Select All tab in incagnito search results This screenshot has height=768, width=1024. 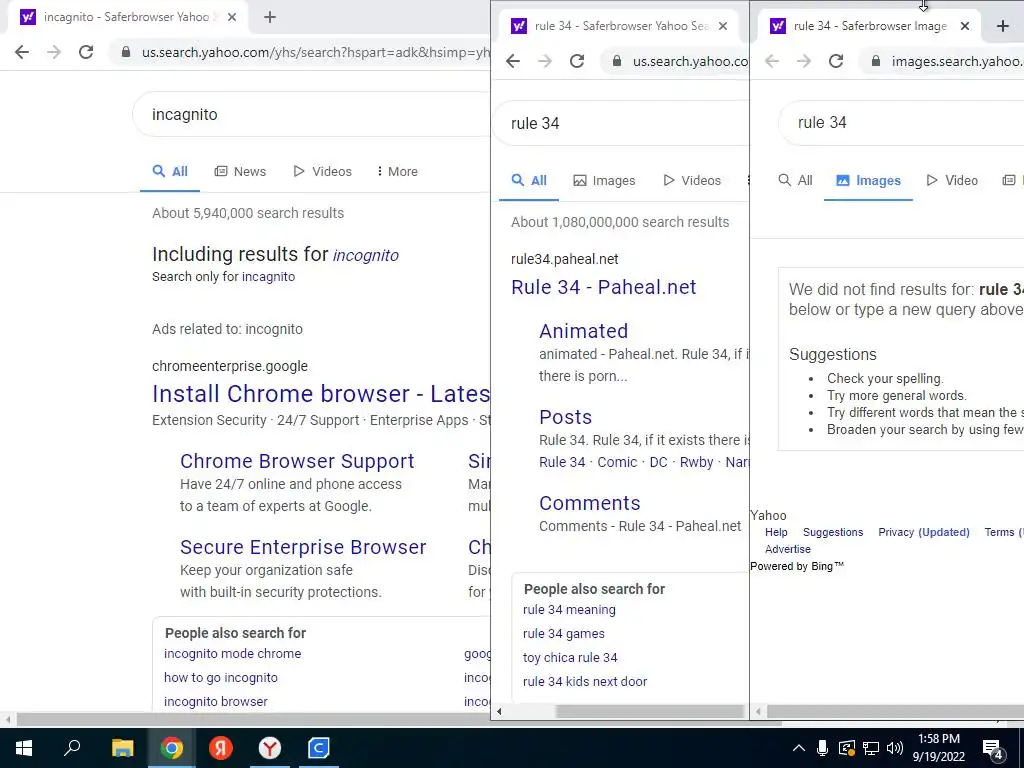tap(170, 172)
